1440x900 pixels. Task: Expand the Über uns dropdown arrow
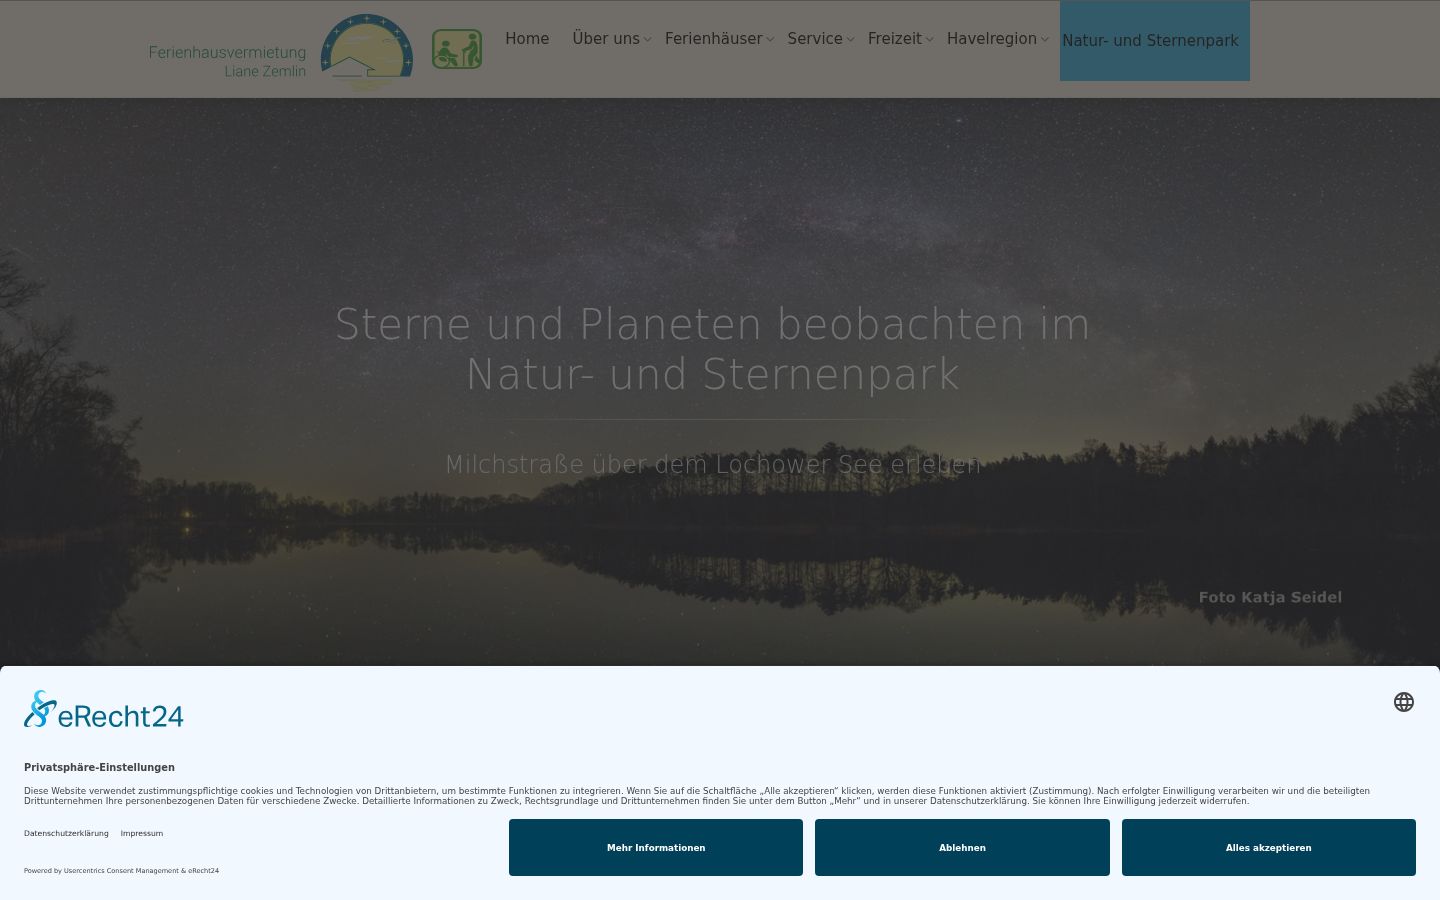[647, 40]
